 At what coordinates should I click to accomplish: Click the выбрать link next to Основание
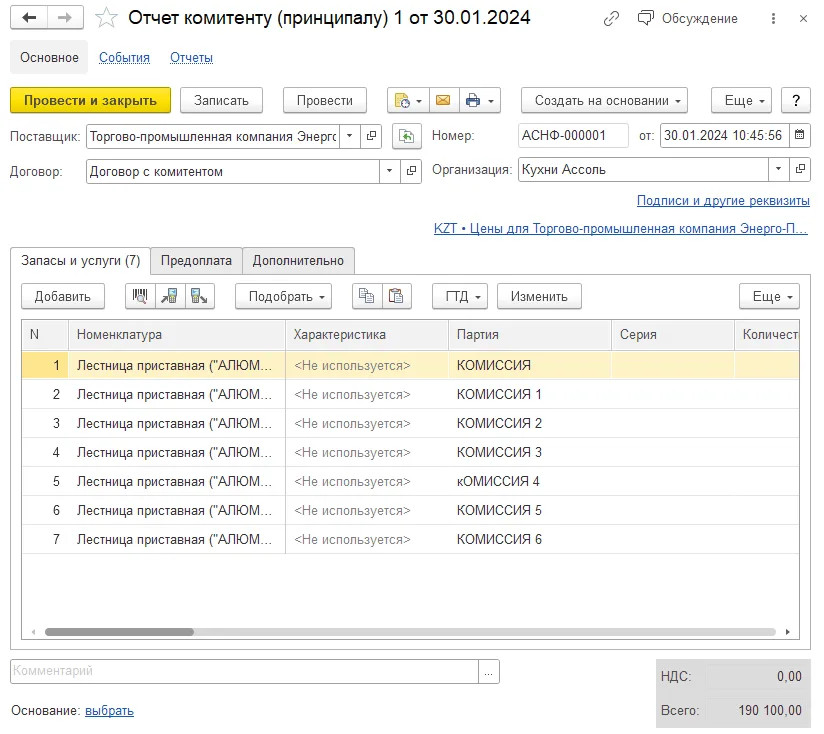point(109,710)
